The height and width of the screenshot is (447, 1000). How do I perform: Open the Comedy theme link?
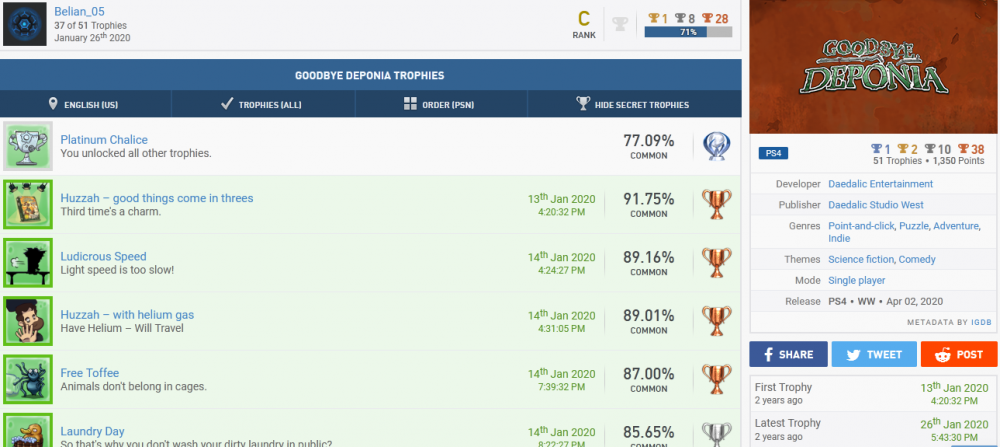917,260
